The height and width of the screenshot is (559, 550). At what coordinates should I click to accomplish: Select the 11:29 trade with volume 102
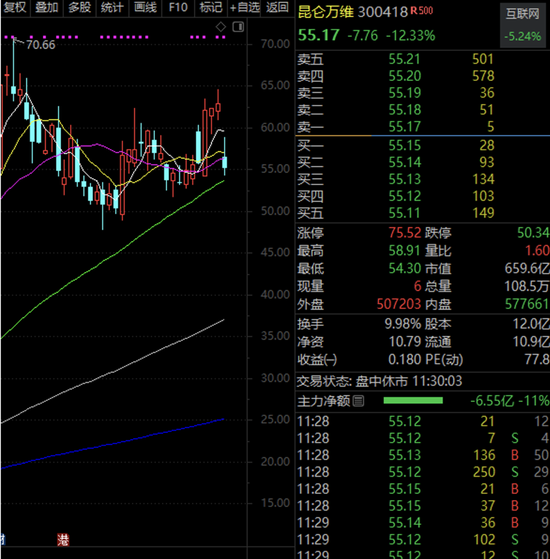click(423, 539)
